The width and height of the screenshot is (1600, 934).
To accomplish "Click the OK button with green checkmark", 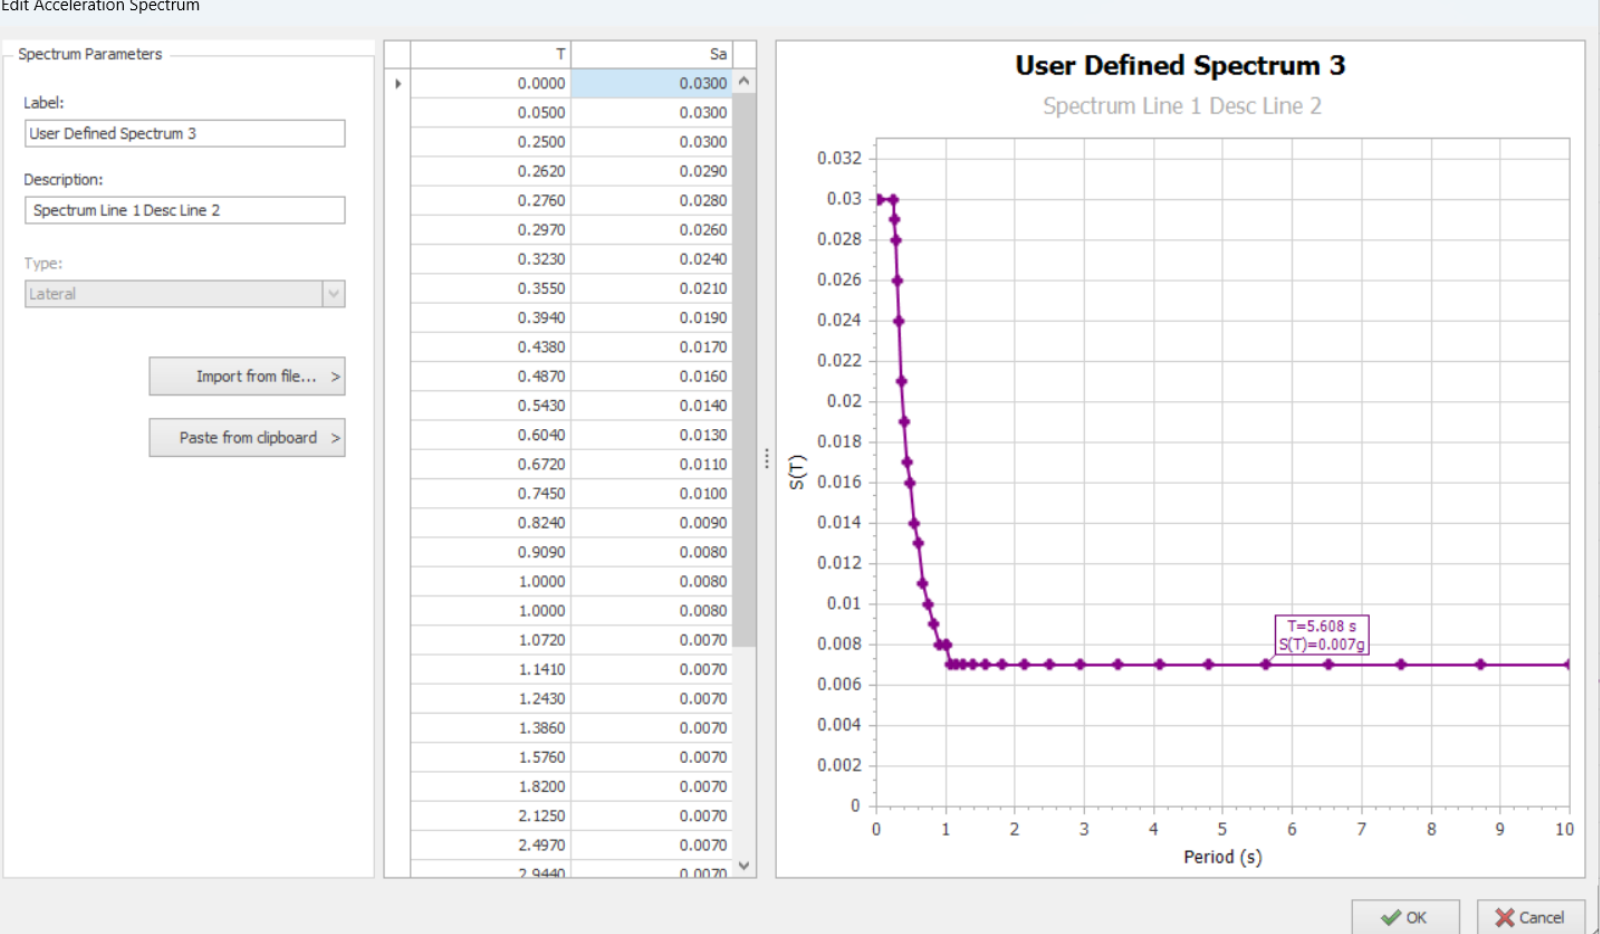I will pos(1404,917).
